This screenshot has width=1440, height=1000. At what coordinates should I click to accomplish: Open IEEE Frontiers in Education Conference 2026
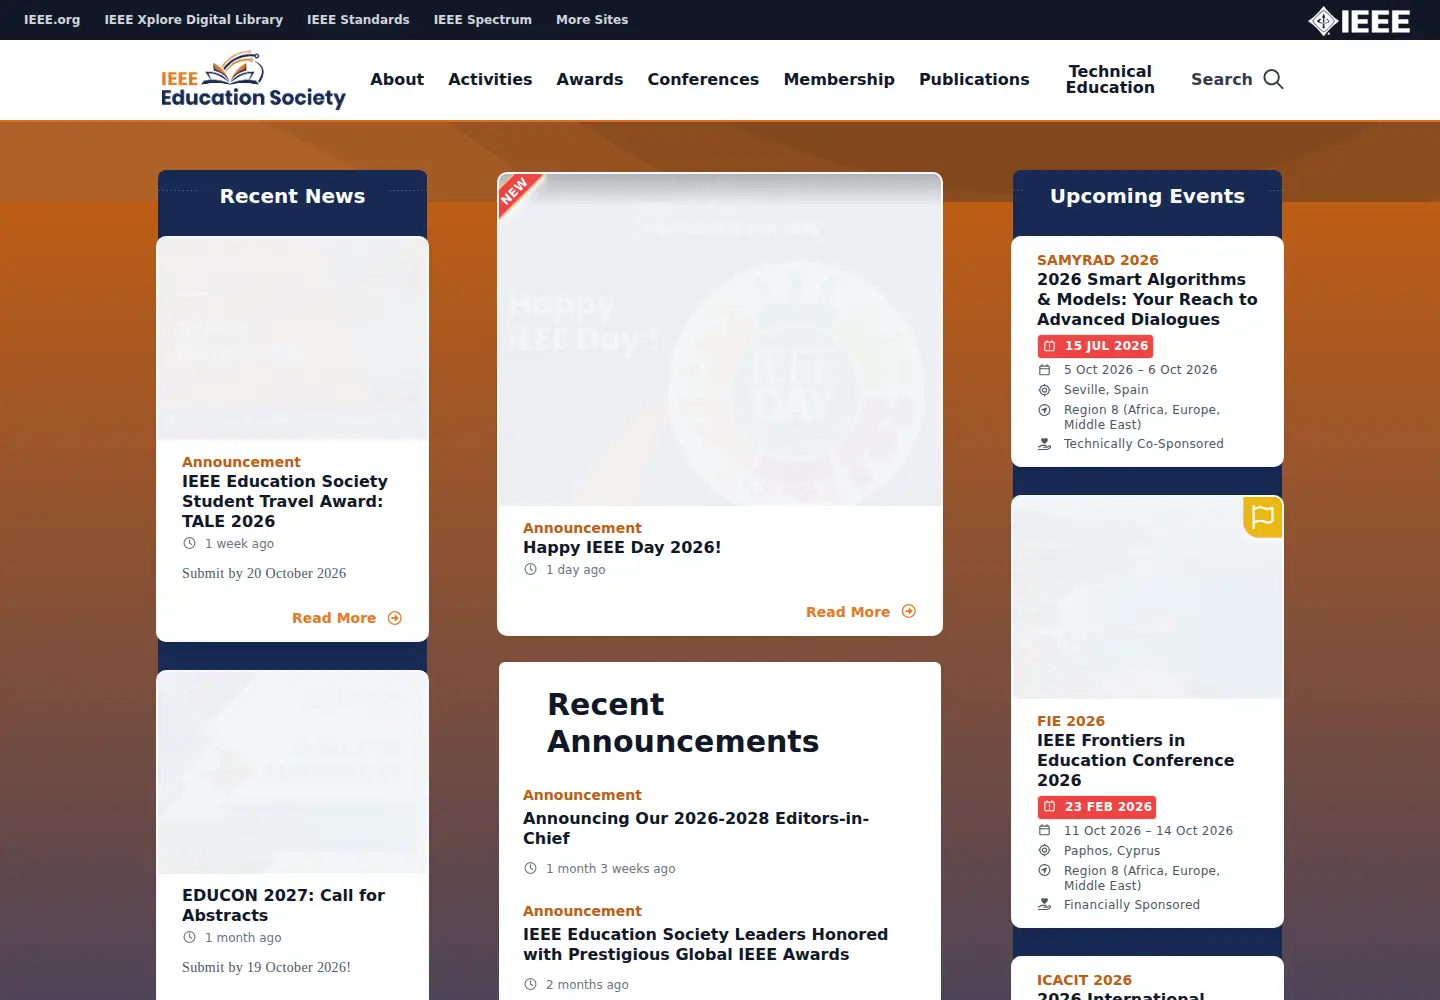(1135, 760)
